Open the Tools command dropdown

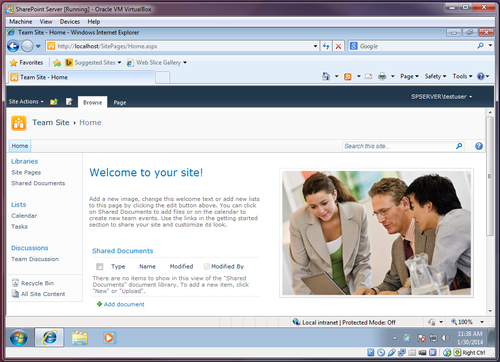pos(462,76)
